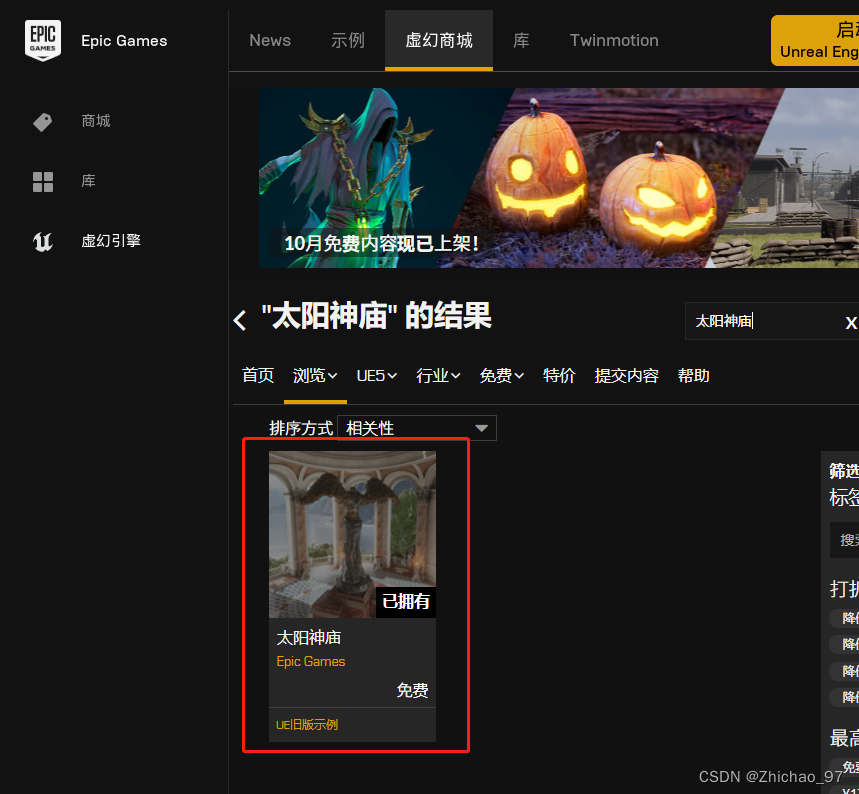Switch to the top 库 tab
This screenshot has width=859, height=794.
pyautogui.click(x=521, y=40)
